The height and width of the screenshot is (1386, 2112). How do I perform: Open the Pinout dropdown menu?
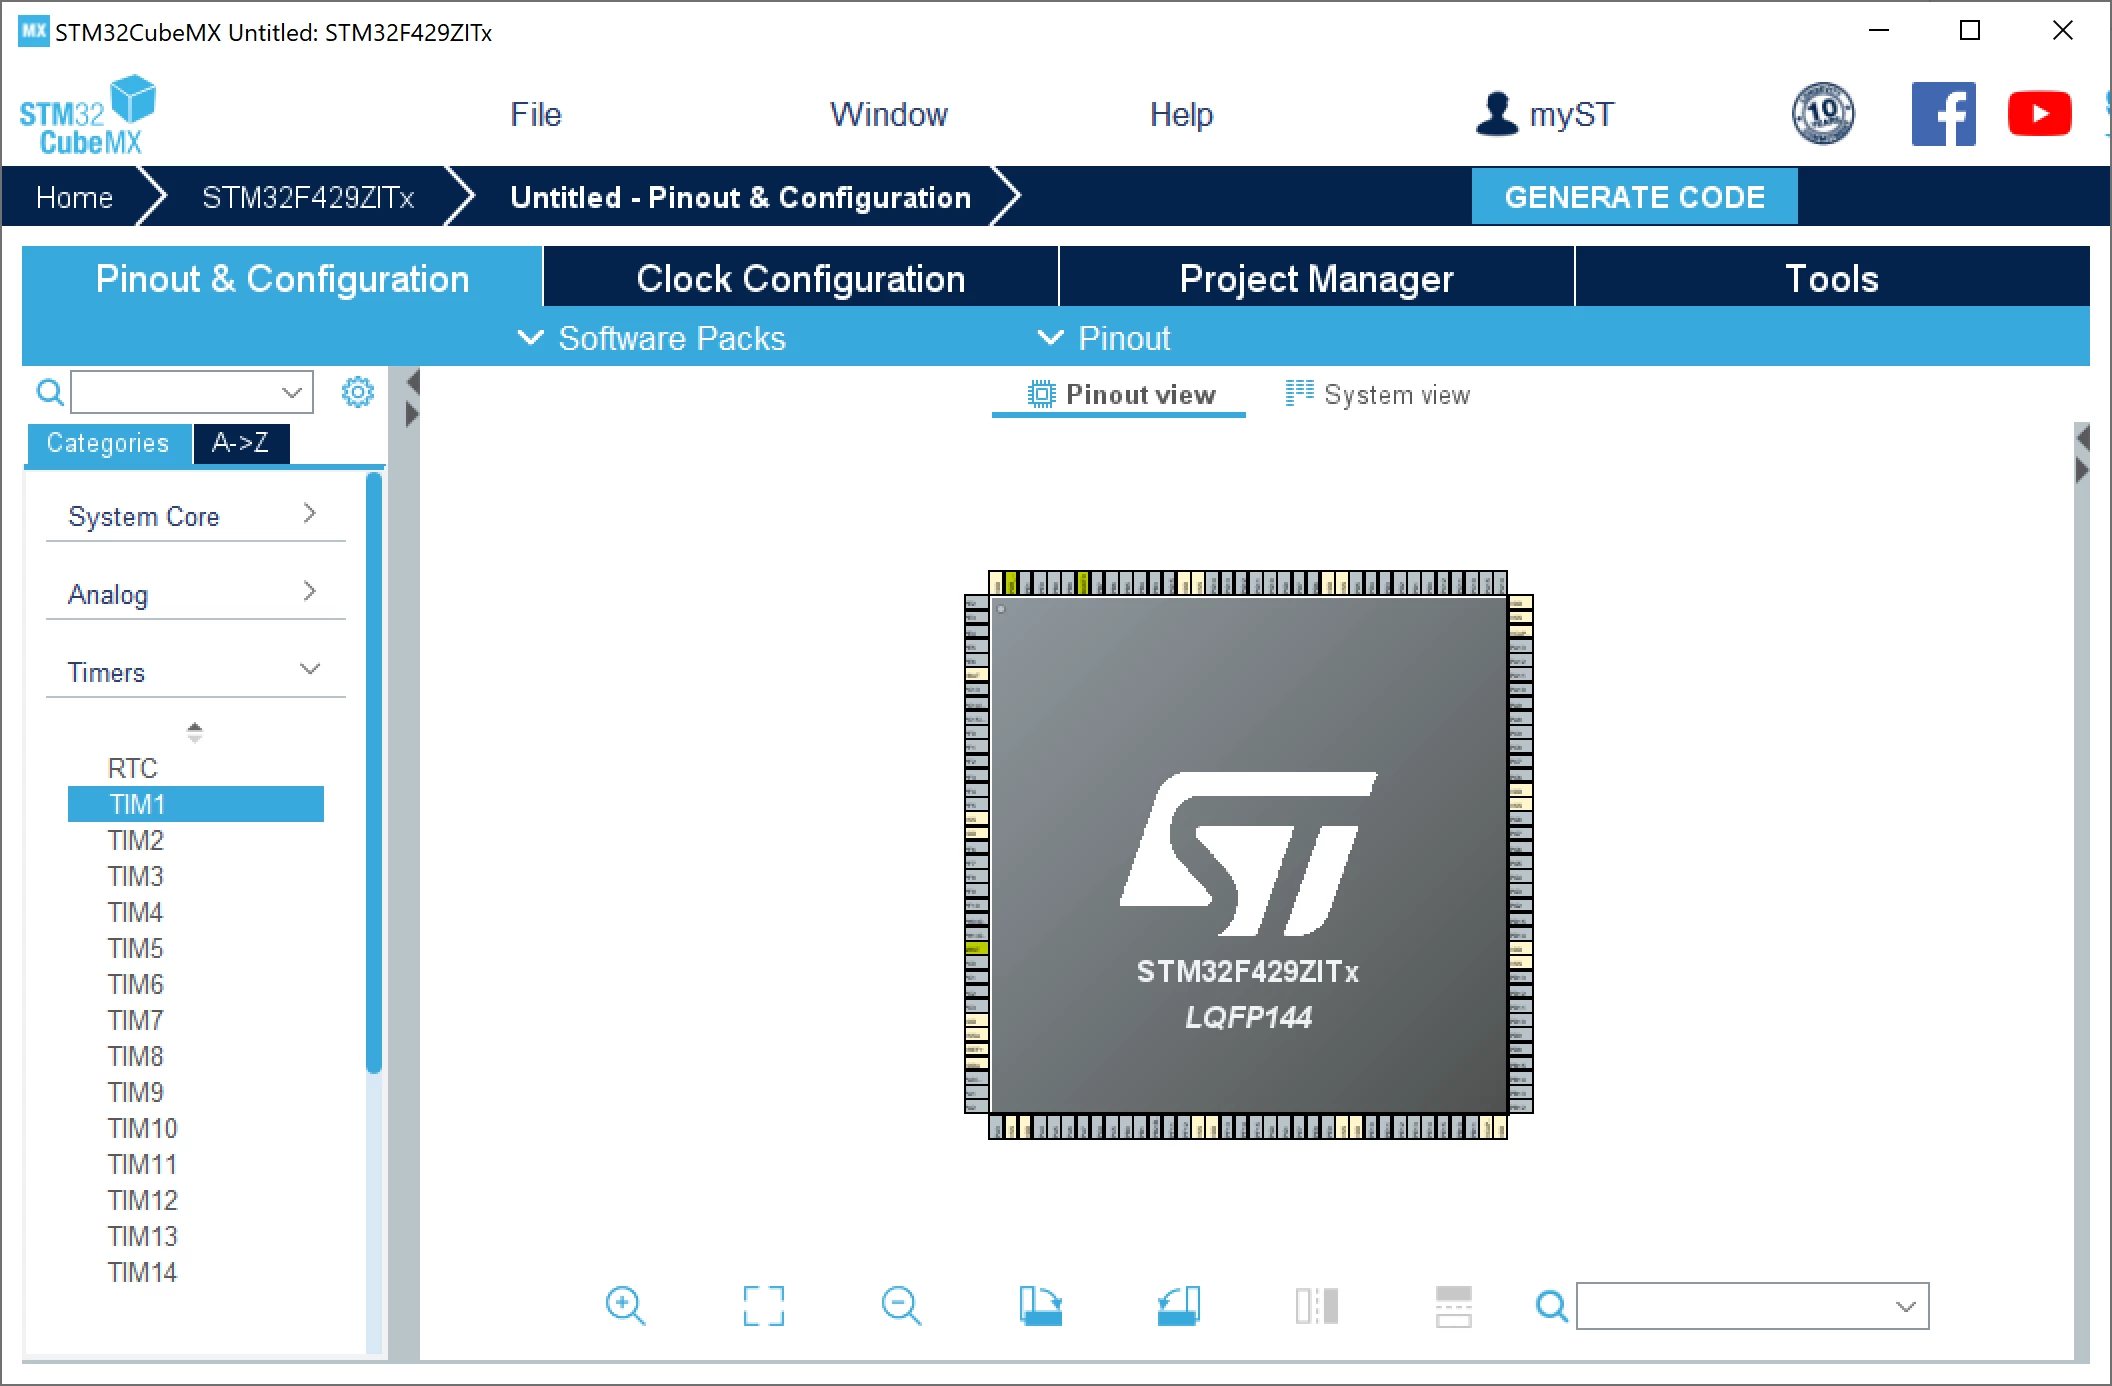point(1104,338)
